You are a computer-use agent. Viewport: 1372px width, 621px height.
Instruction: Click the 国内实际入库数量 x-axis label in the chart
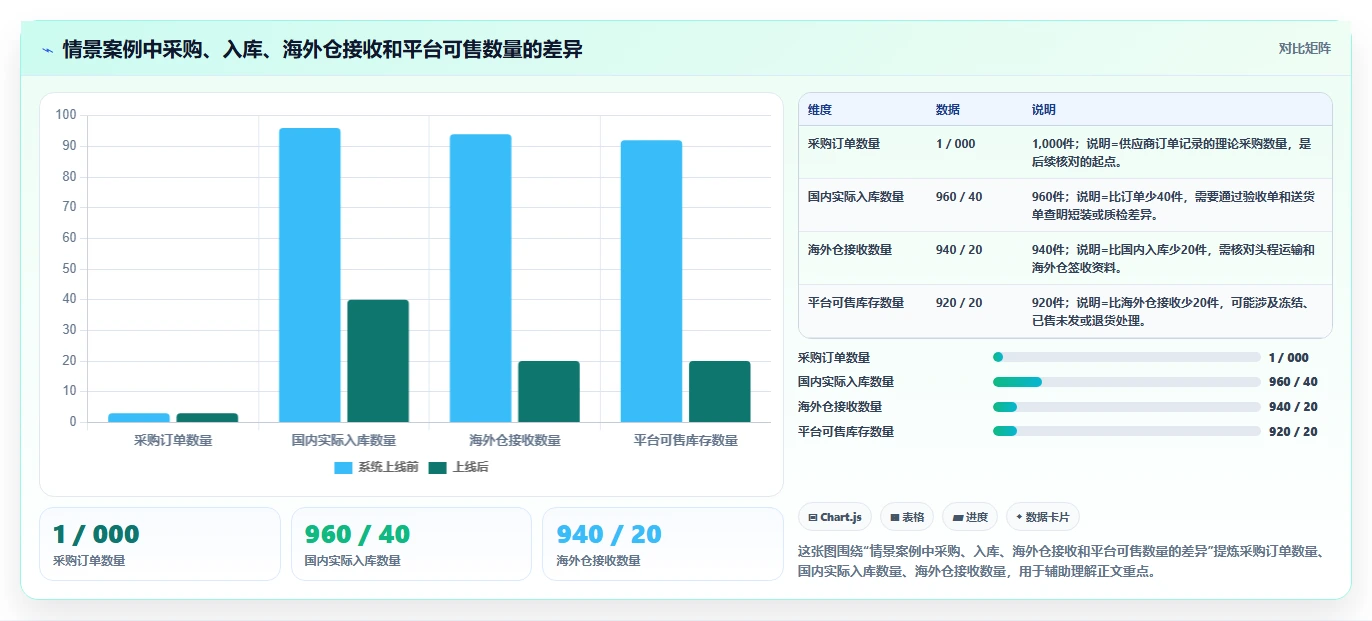(x=344, y=440)
